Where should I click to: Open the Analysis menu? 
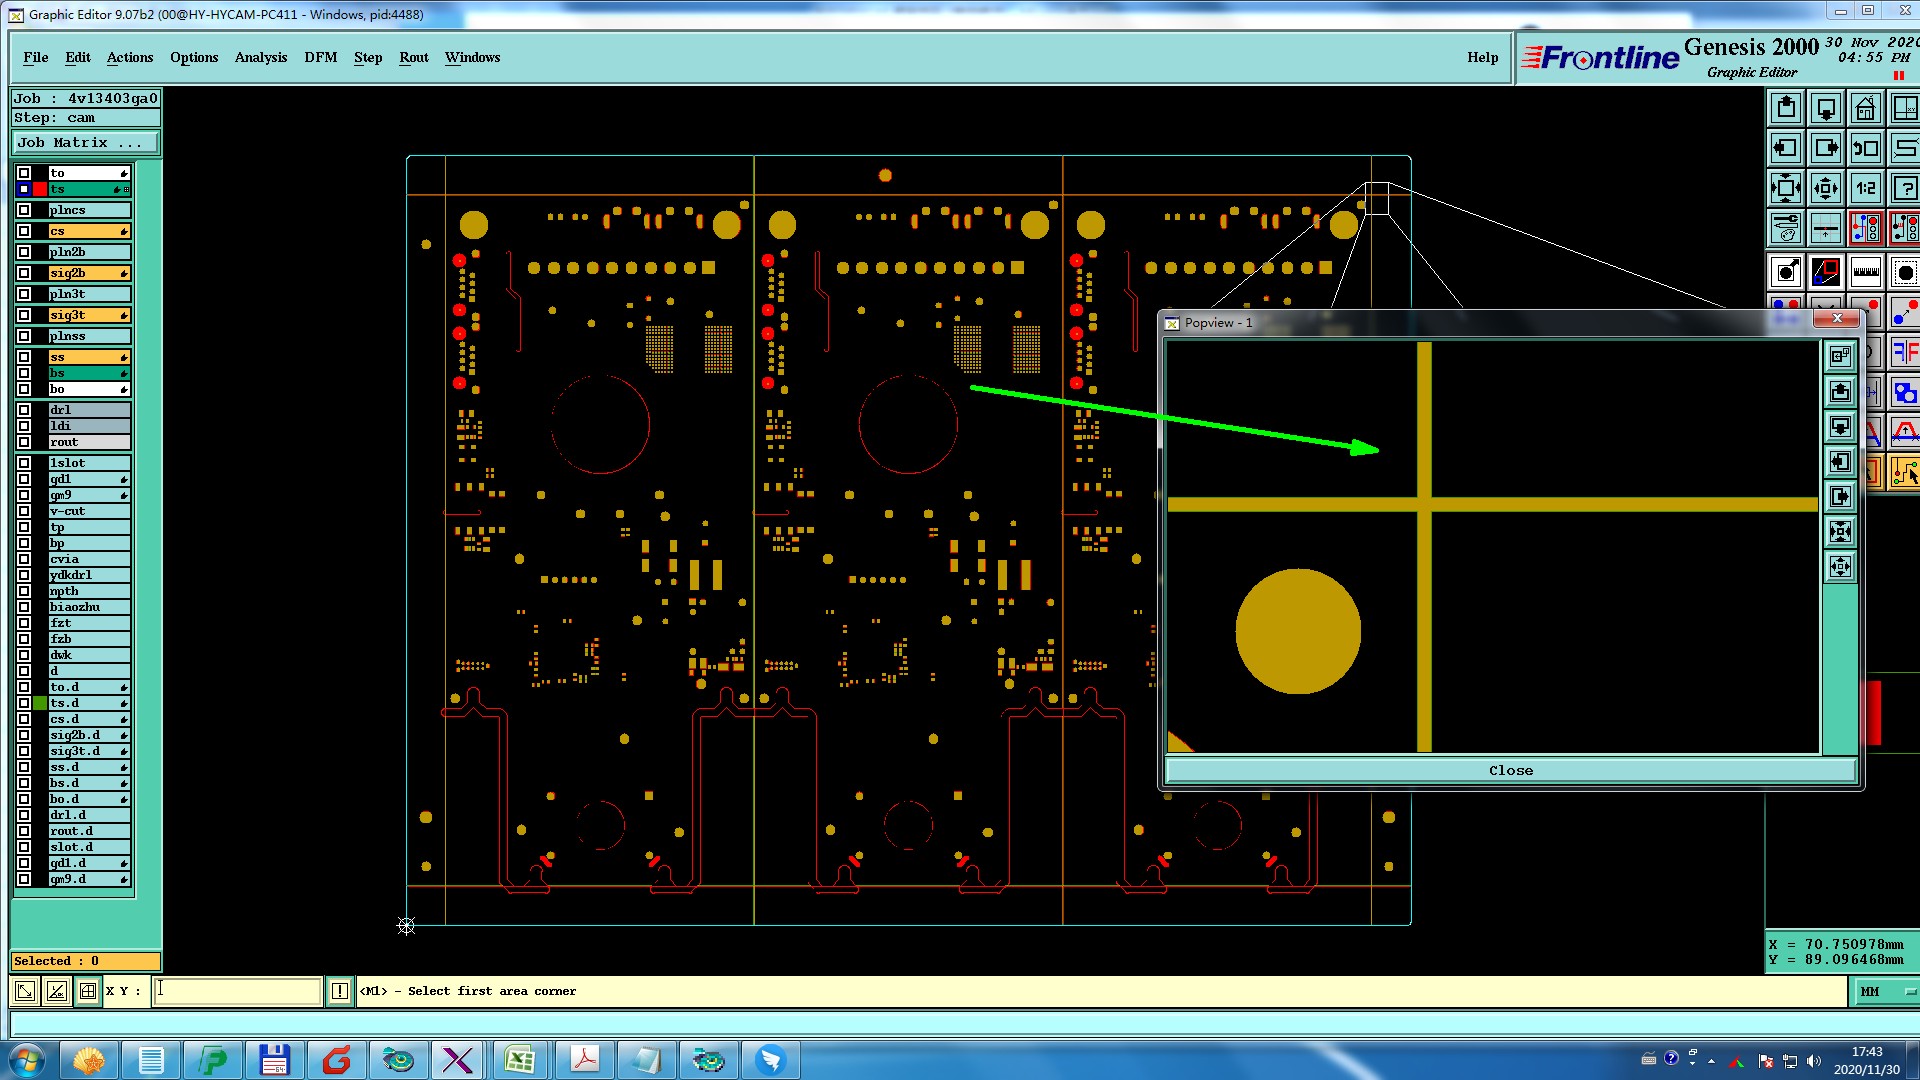click(x=260, y=57)
